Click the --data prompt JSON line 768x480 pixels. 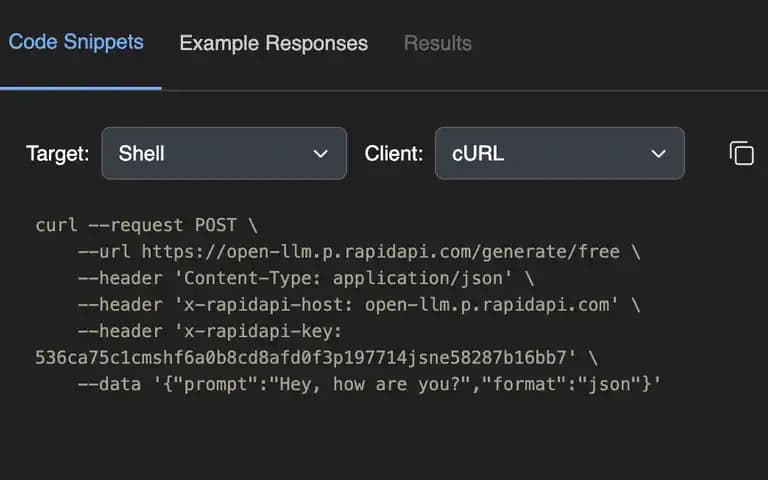(369, 384)
